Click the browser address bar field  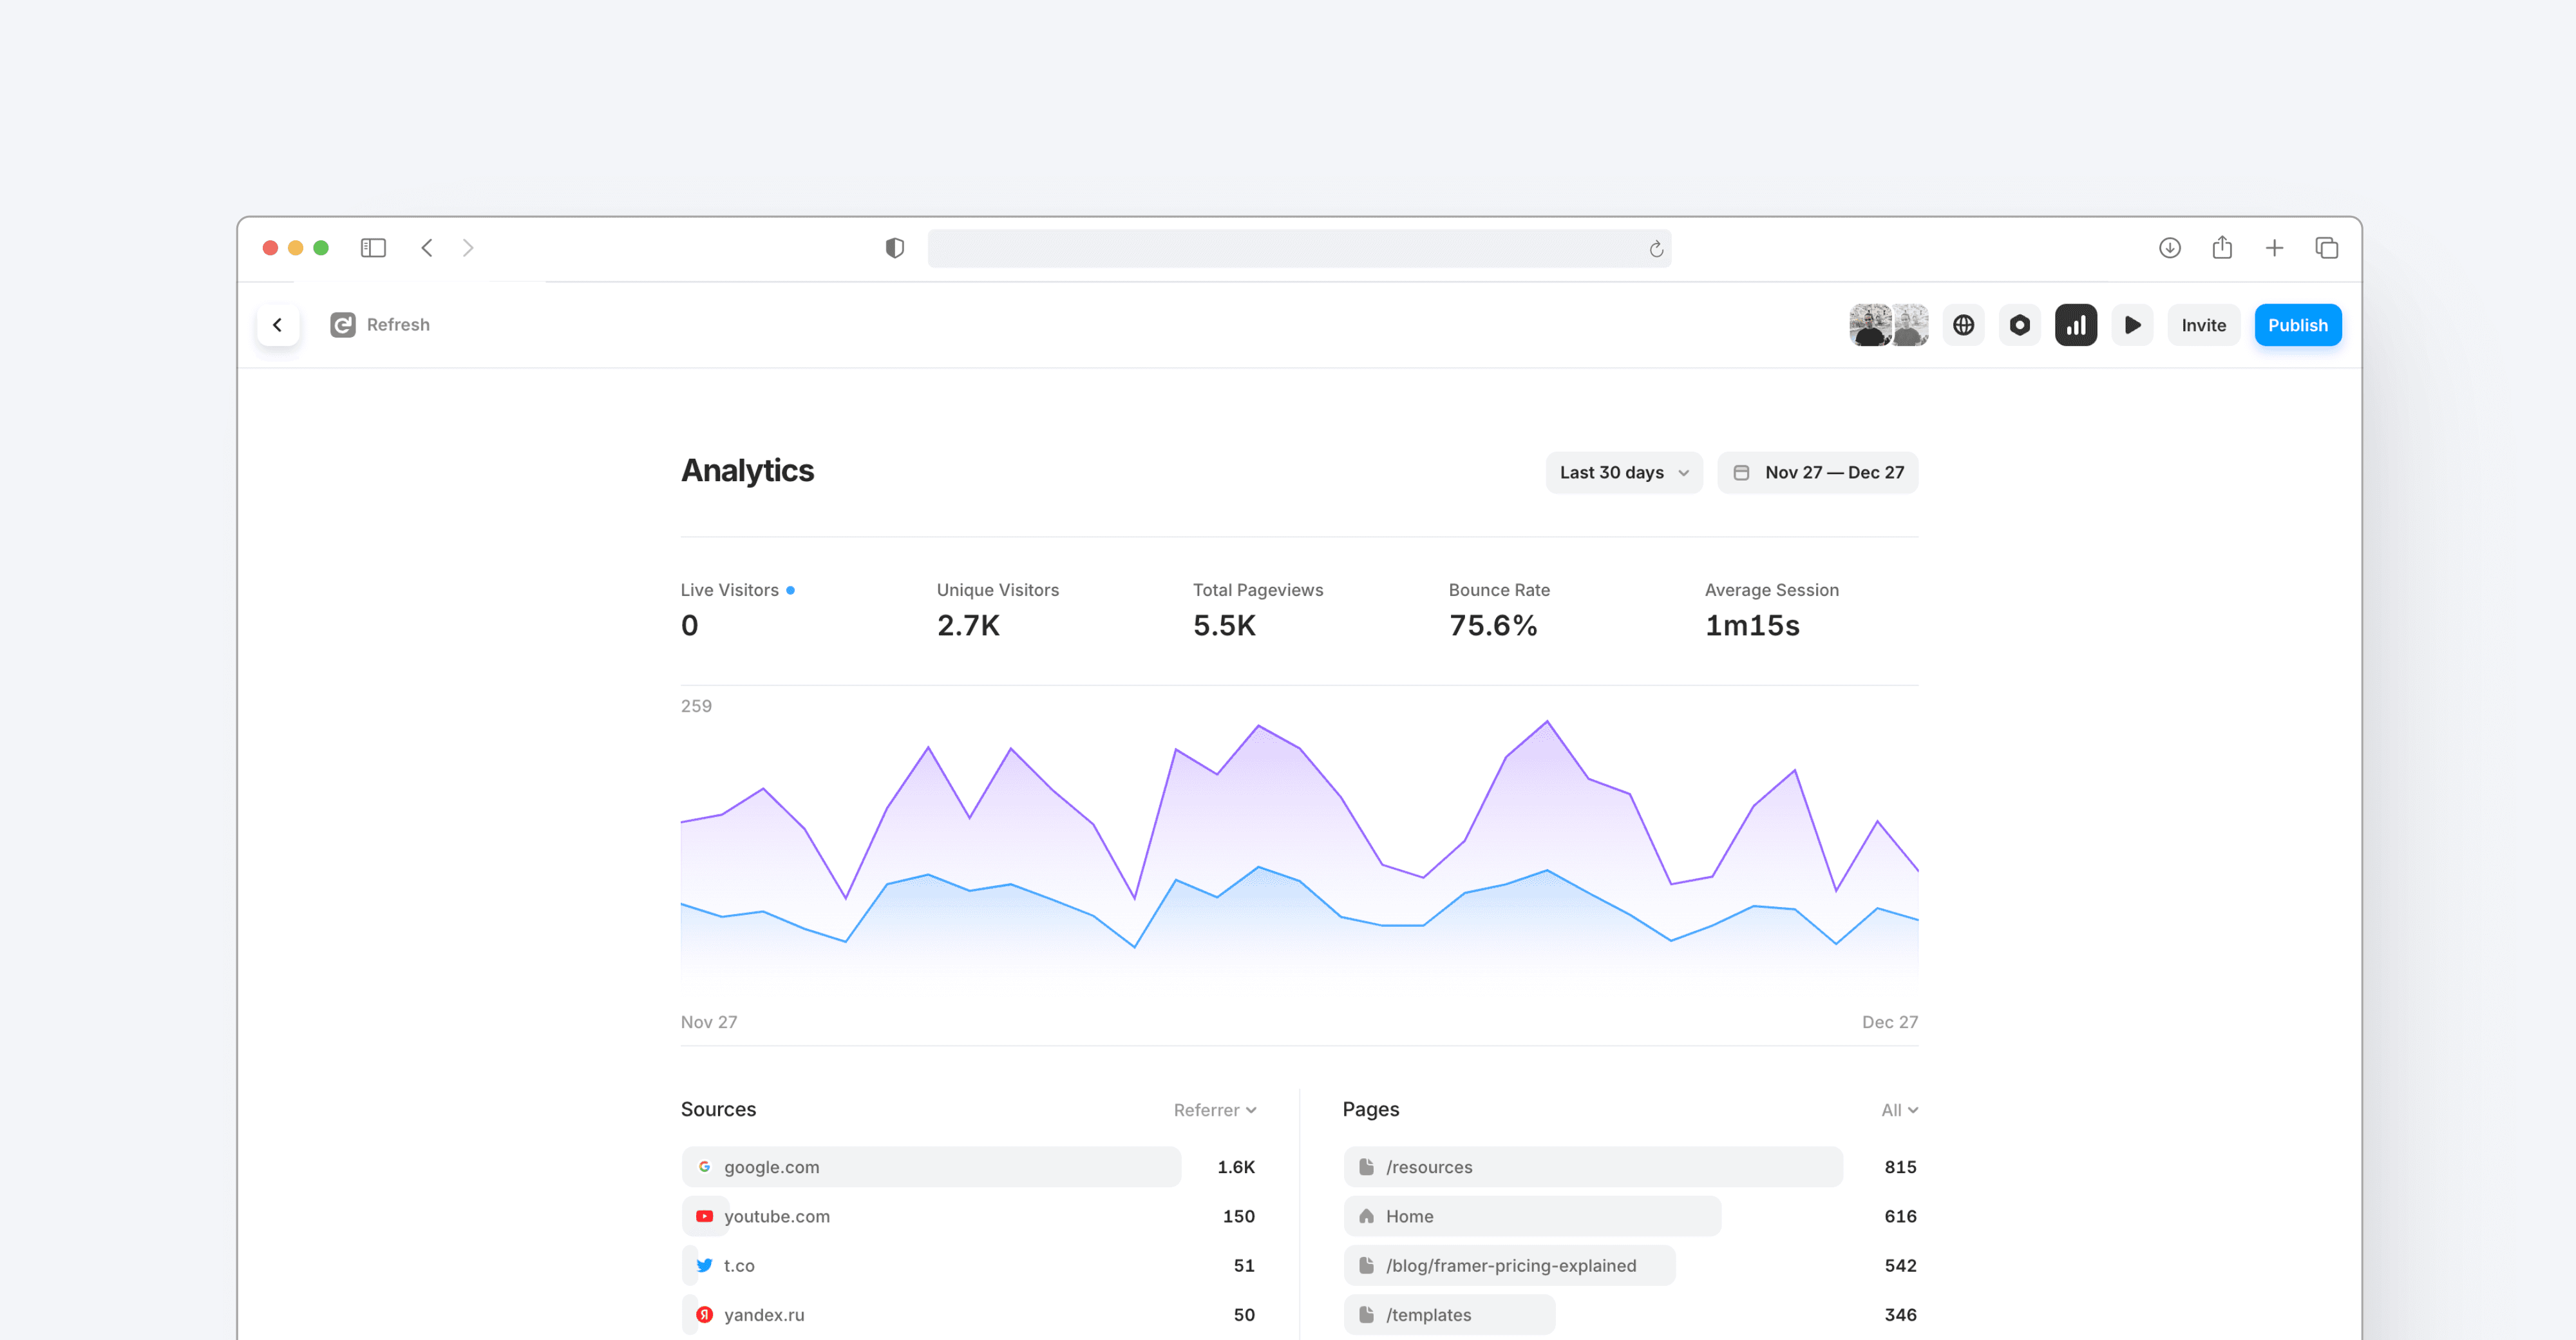[x=1299, y=249]
